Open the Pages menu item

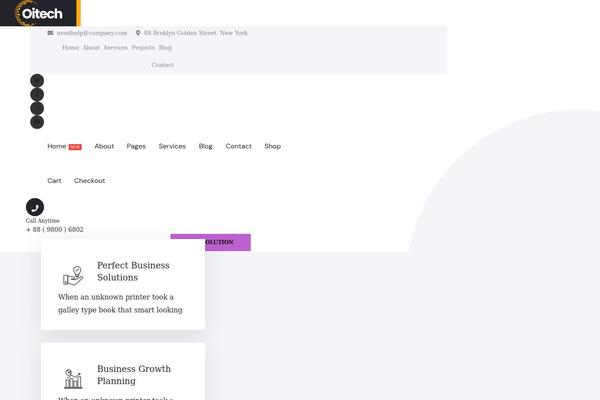136,146
